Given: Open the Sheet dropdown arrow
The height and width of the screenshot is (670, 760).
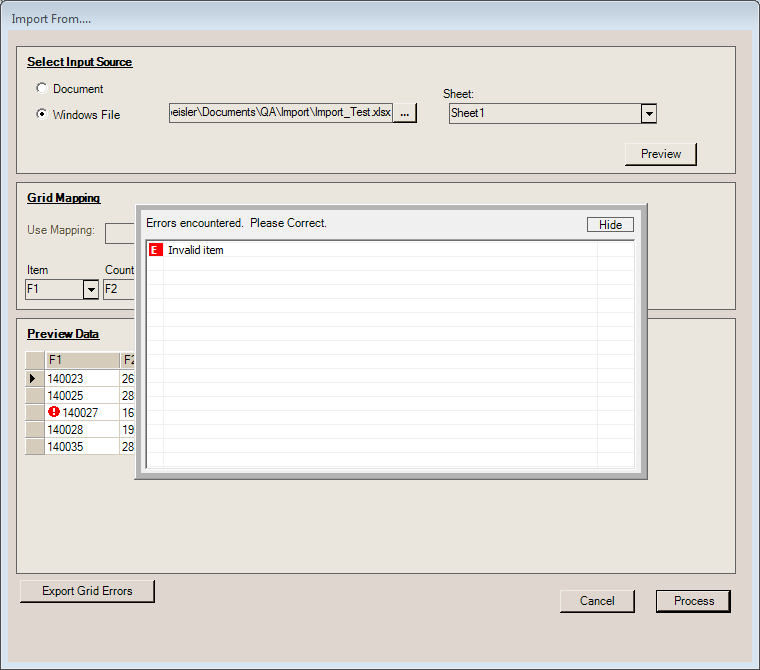Looking at the screenshot, I should (x=649, y=114).
